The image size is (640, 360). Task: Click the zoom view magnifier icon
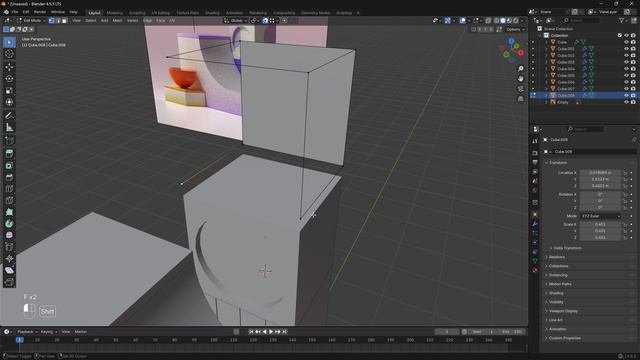520,69
